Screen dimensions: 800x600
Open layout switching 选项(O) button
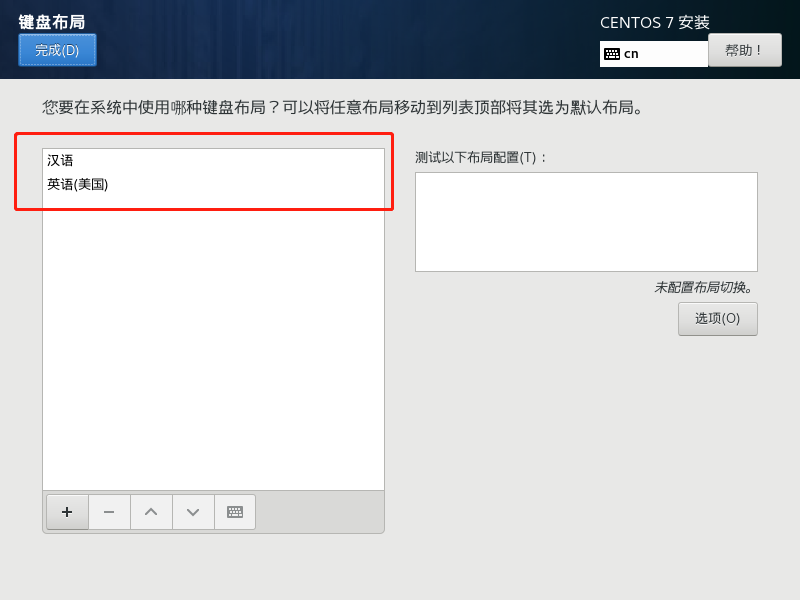click(x=717, y=319)
